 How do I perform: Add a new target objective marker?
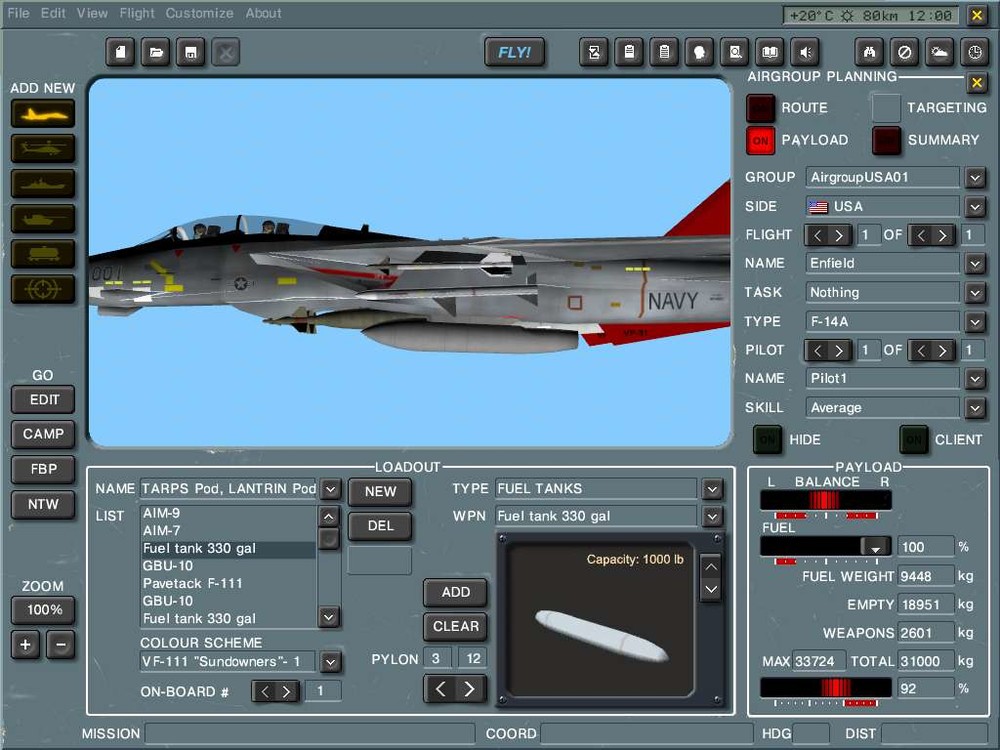pyautogui.click(x=42, y=290)
